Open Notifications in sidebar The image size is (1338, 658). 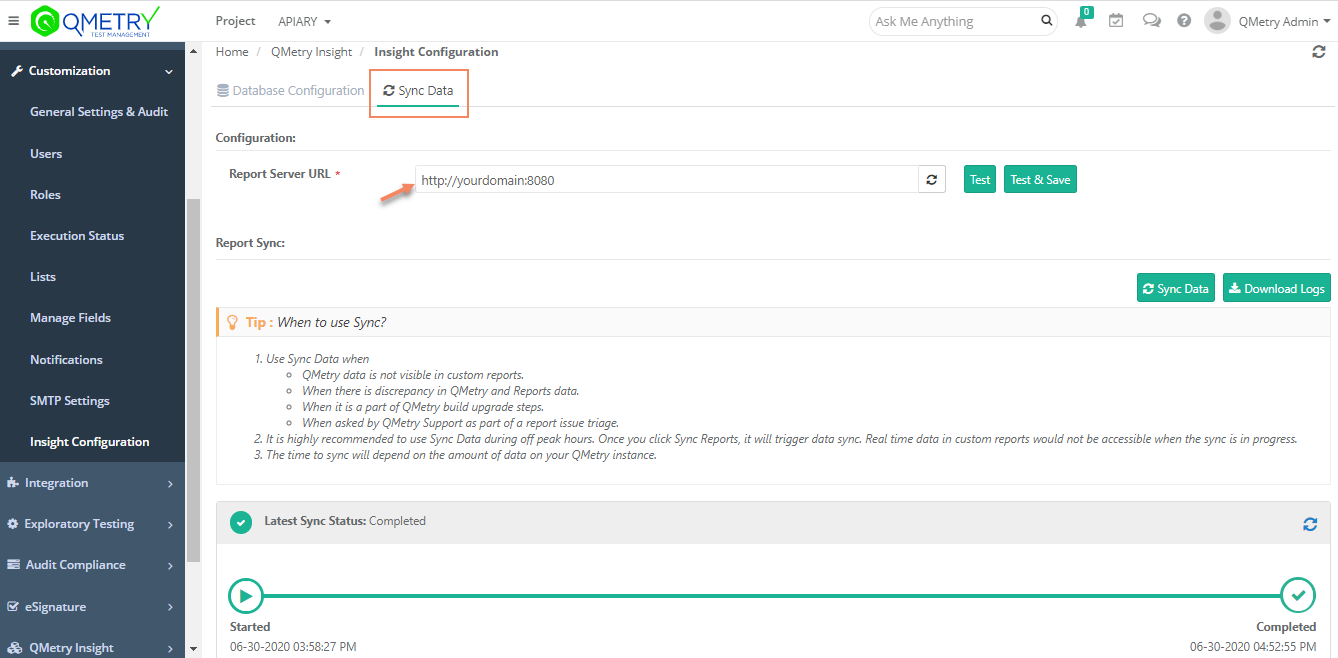tap(66, 360)
